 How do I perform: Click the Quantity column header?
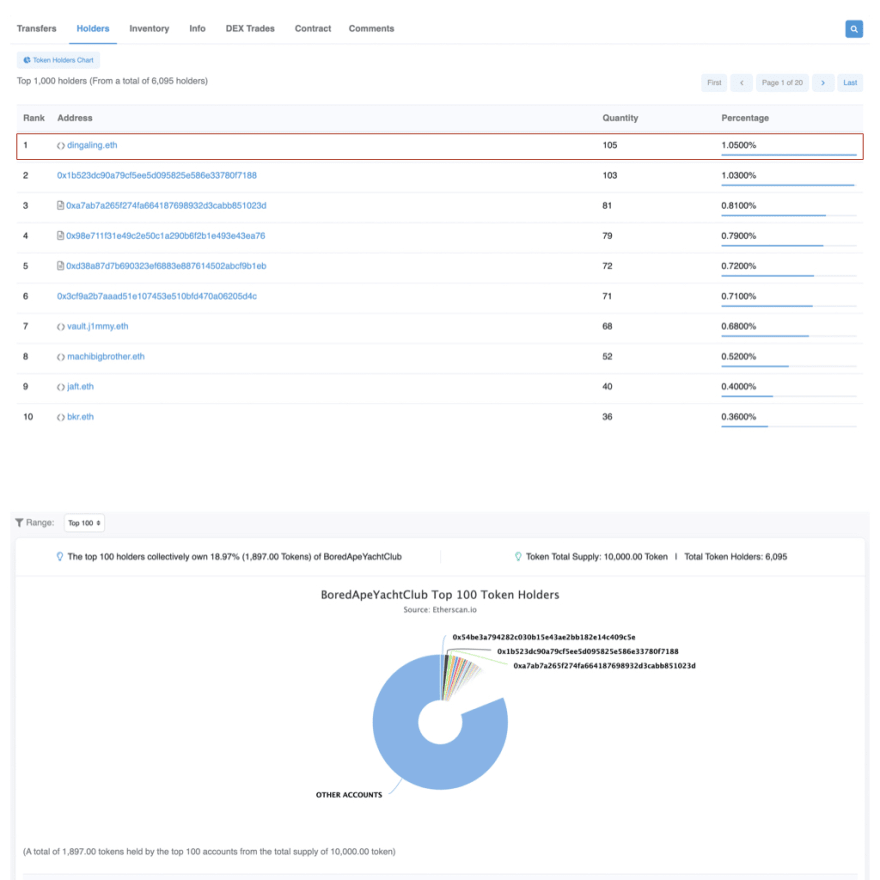(x=620, y=118)
